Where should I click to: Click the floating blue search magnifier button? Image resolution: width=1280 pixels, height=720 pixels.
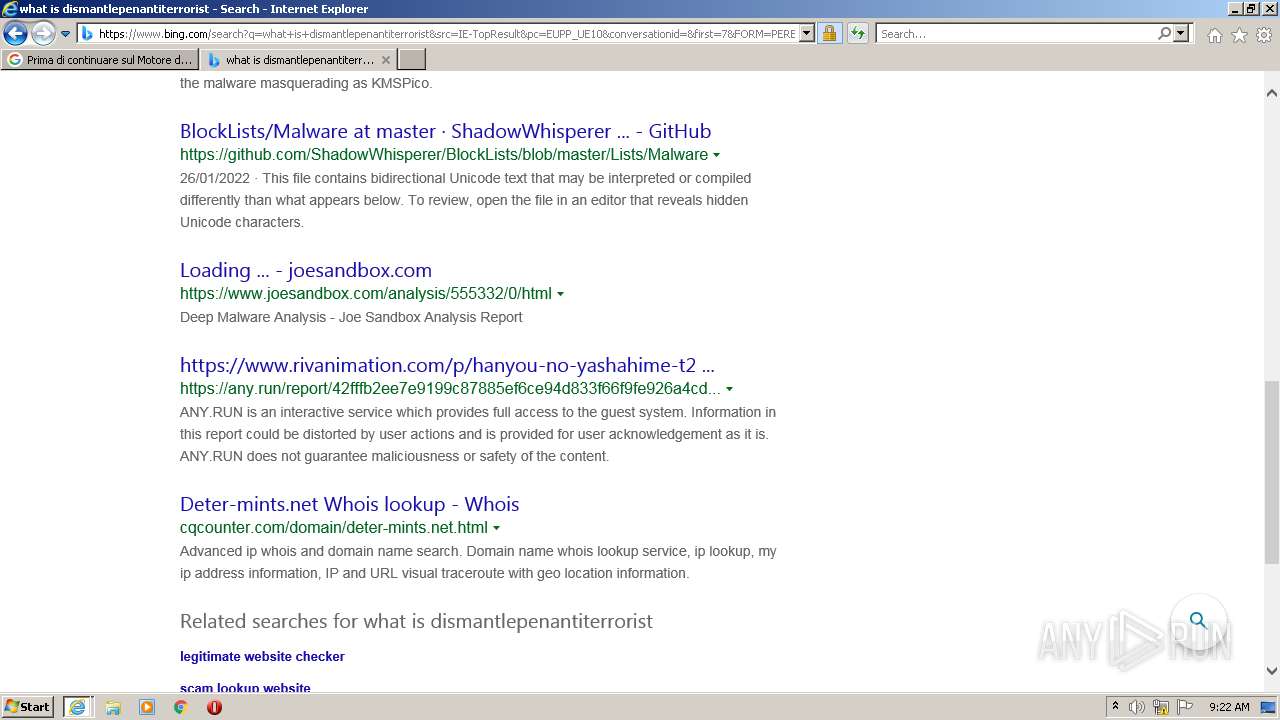tap(1198, 620)
